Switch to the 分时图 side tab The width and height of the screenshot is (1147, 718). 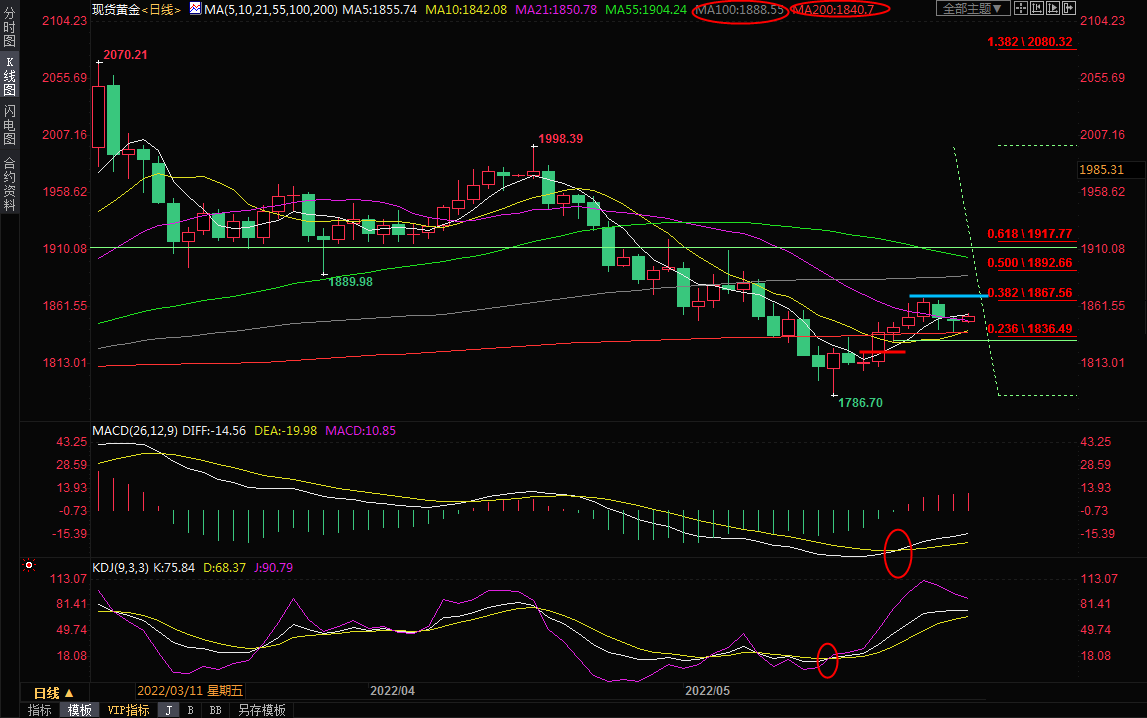pos(9,31)
